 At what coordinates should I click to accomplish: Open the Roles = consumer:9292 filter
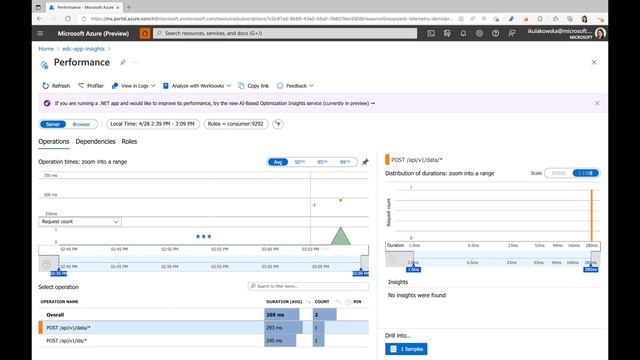pyautogui.click(x=236, y=124)
